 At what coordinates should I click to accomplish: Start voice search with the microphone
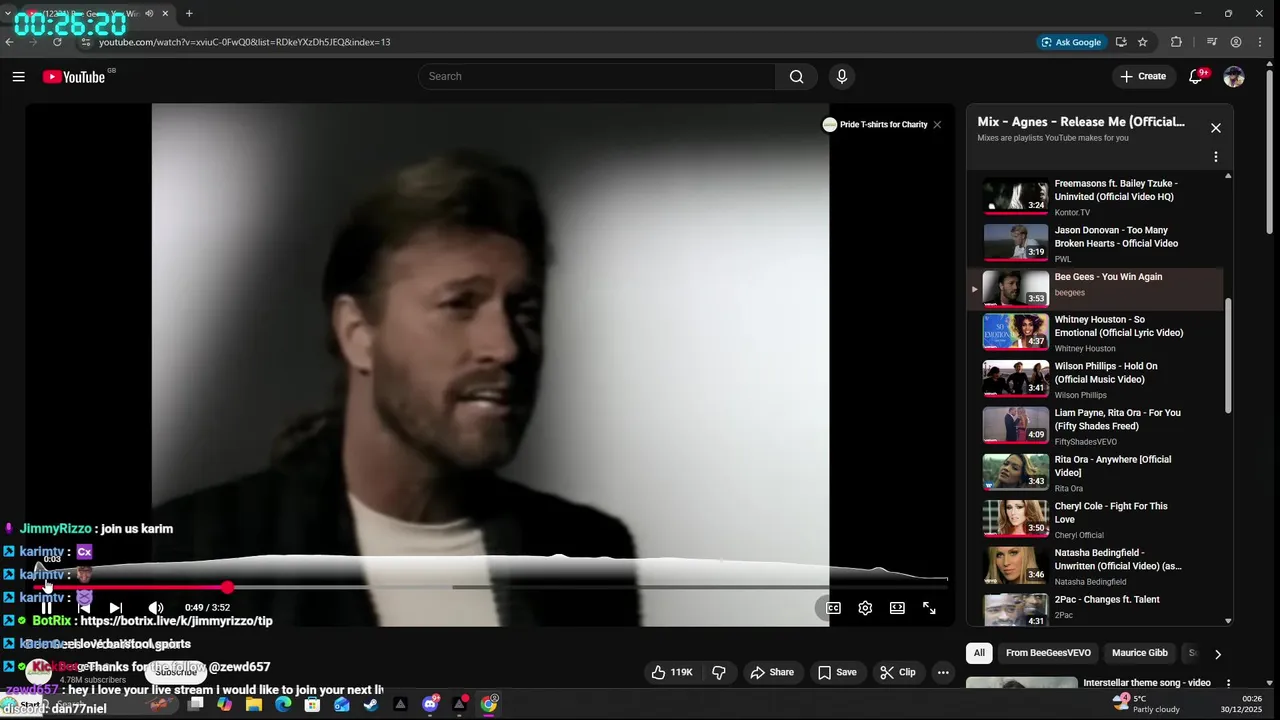point(841,76)
